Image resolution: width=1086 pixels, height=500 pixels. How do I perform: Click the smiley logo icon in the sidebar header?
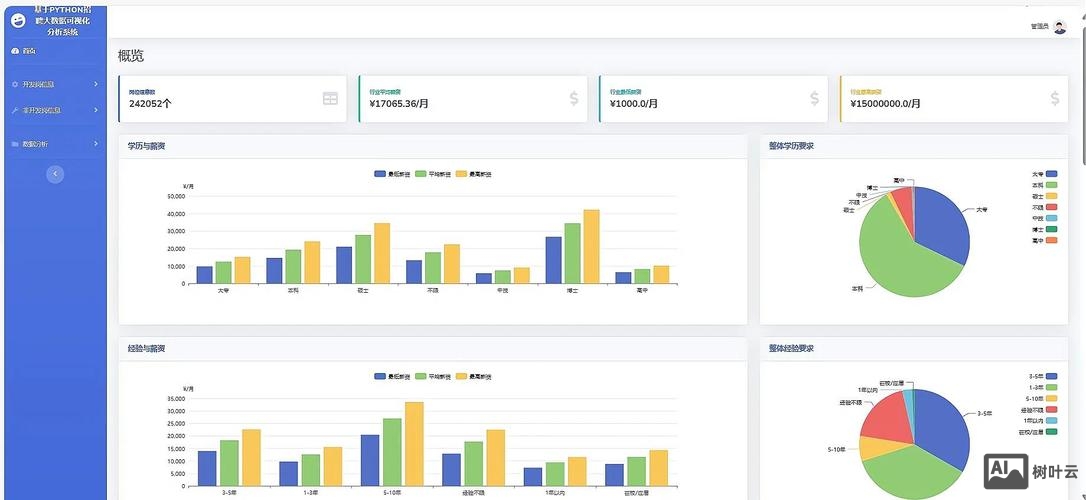coord(18,20)
